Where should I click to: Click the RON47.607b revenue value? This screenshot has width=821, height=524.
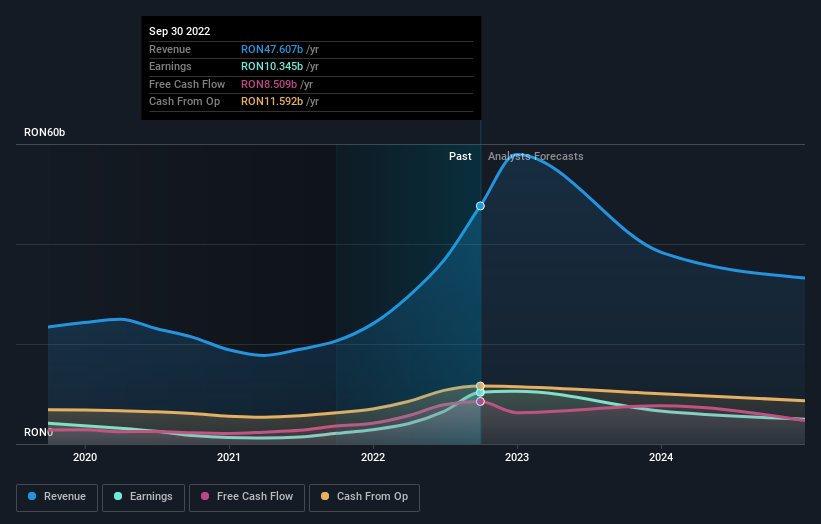pyautogui.click(x=272, y=49)
